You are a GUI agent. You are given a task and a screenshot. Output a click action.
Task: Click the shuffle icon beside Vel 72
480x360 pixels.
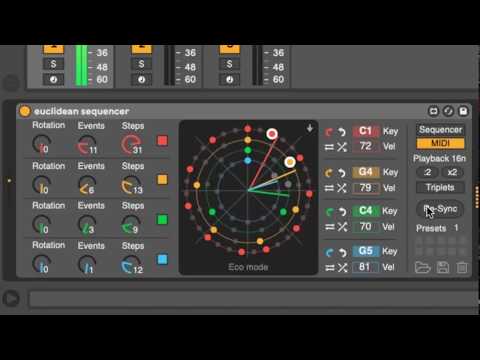[342, 147]
